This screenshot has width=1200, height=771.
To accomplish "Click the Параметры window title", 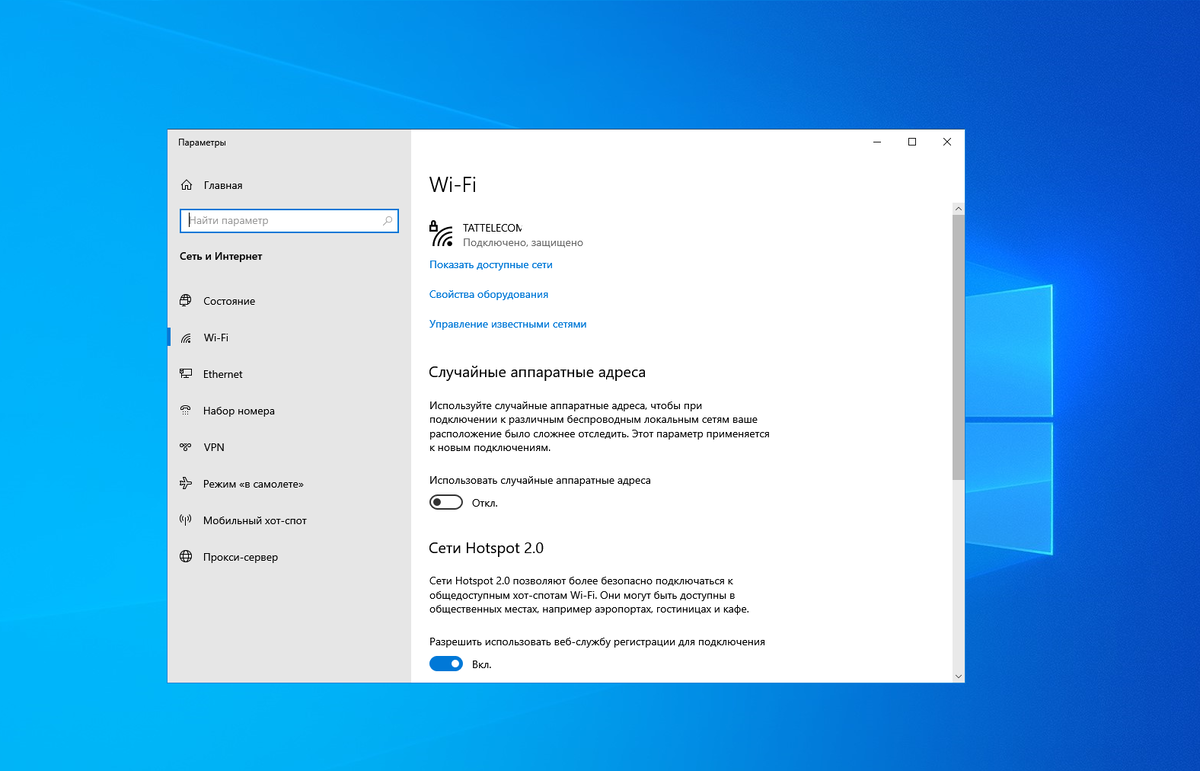I will [x=202, y=142].
